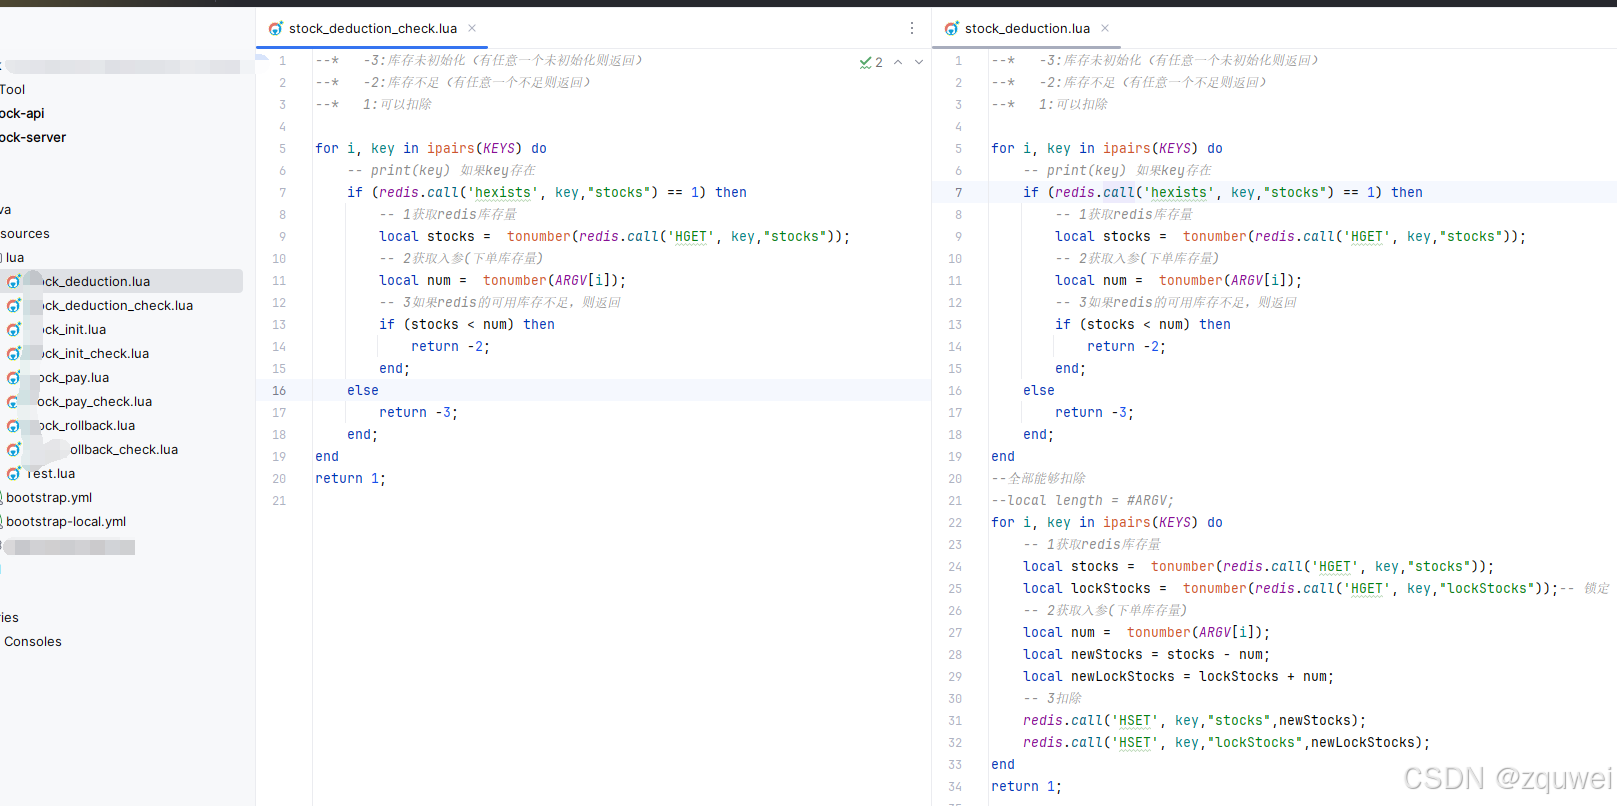1617x806 pixels.
Task: Click Lua icon of ck_init.lua in tree
Action: click(14, 330)
